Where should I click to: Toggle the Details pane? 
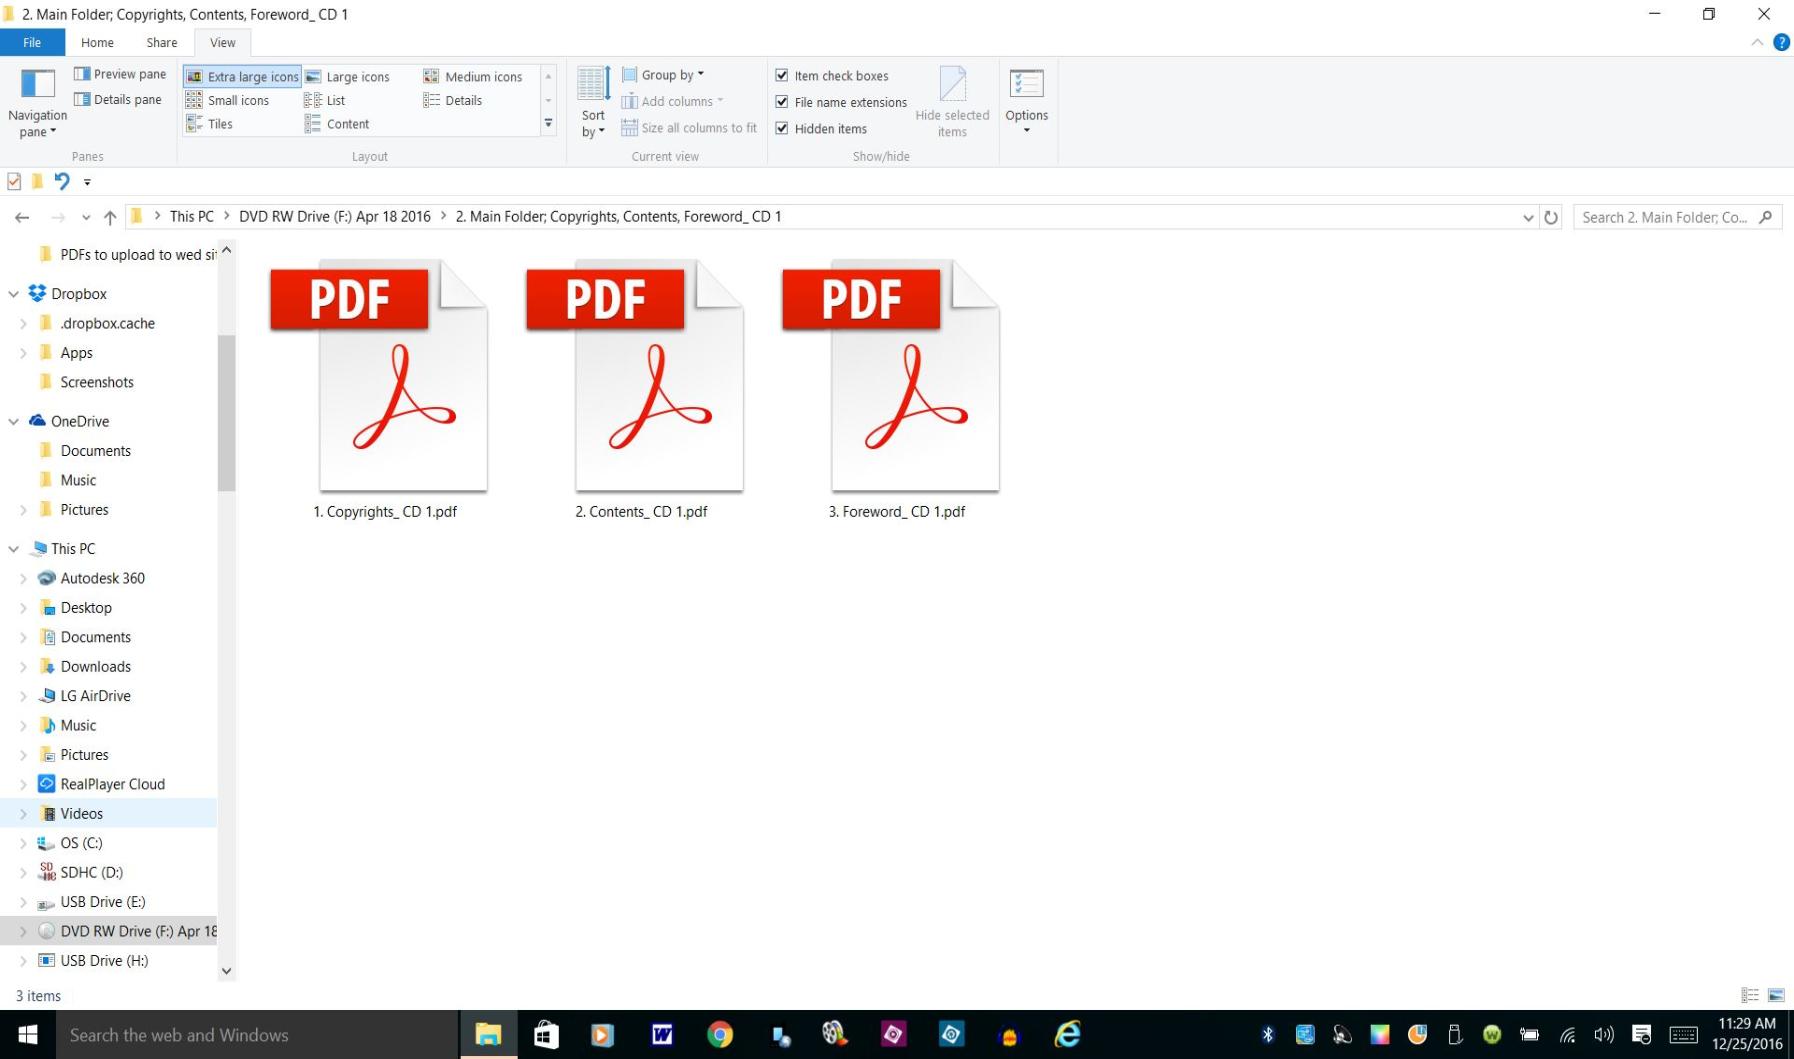118,99
